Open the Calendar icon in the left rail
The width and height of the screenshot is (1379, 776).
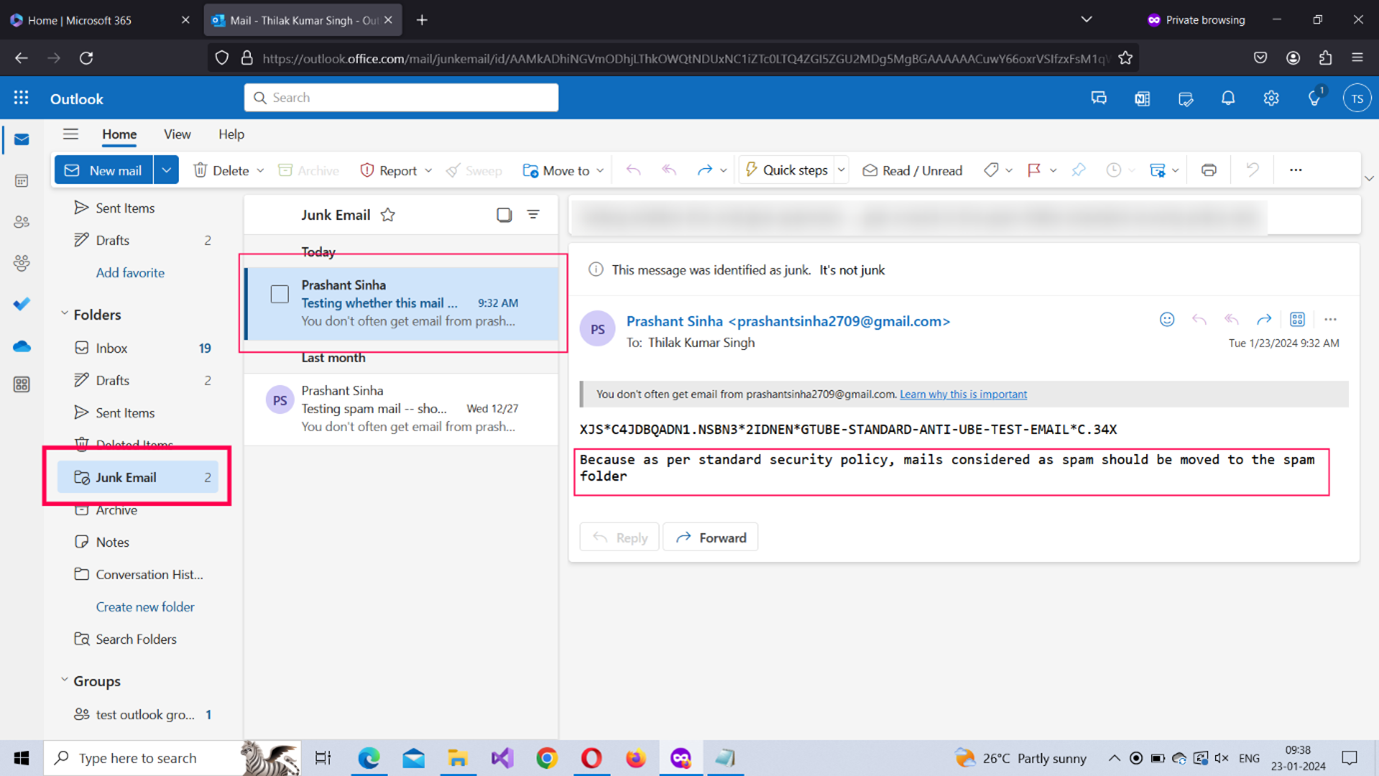coord(21,181)
